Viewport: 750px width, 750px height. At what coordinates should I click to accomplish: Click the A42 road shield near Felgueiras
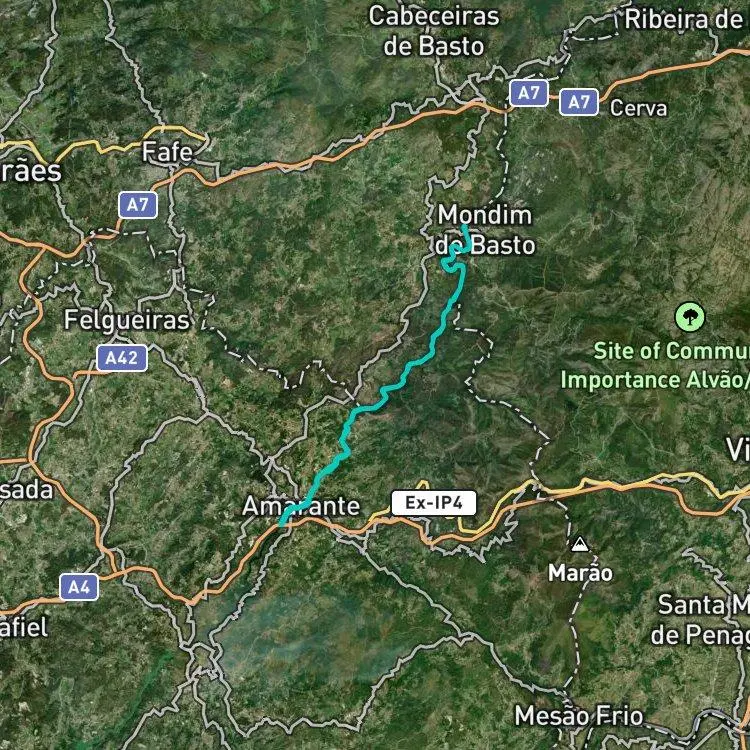(x=122, y=358)
